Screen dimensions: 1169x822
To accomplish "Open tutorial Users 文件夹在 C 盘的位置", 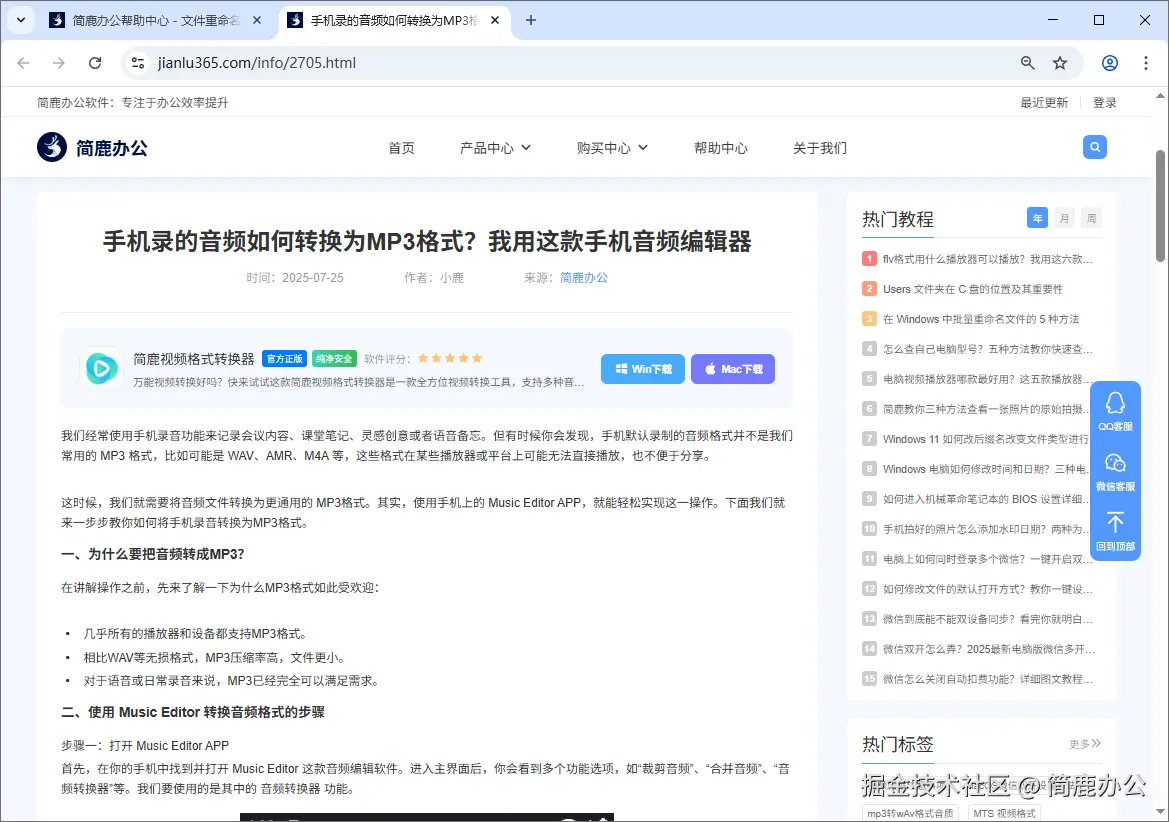I will coord(973,289).
